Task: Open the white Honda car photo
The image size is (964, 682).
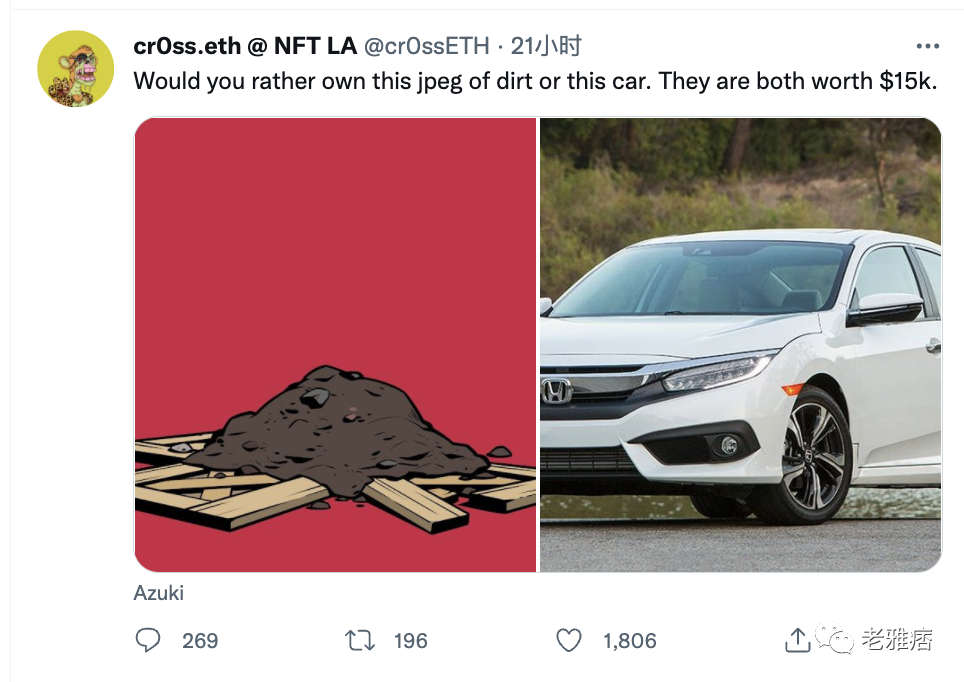Action: click(740, 345)
